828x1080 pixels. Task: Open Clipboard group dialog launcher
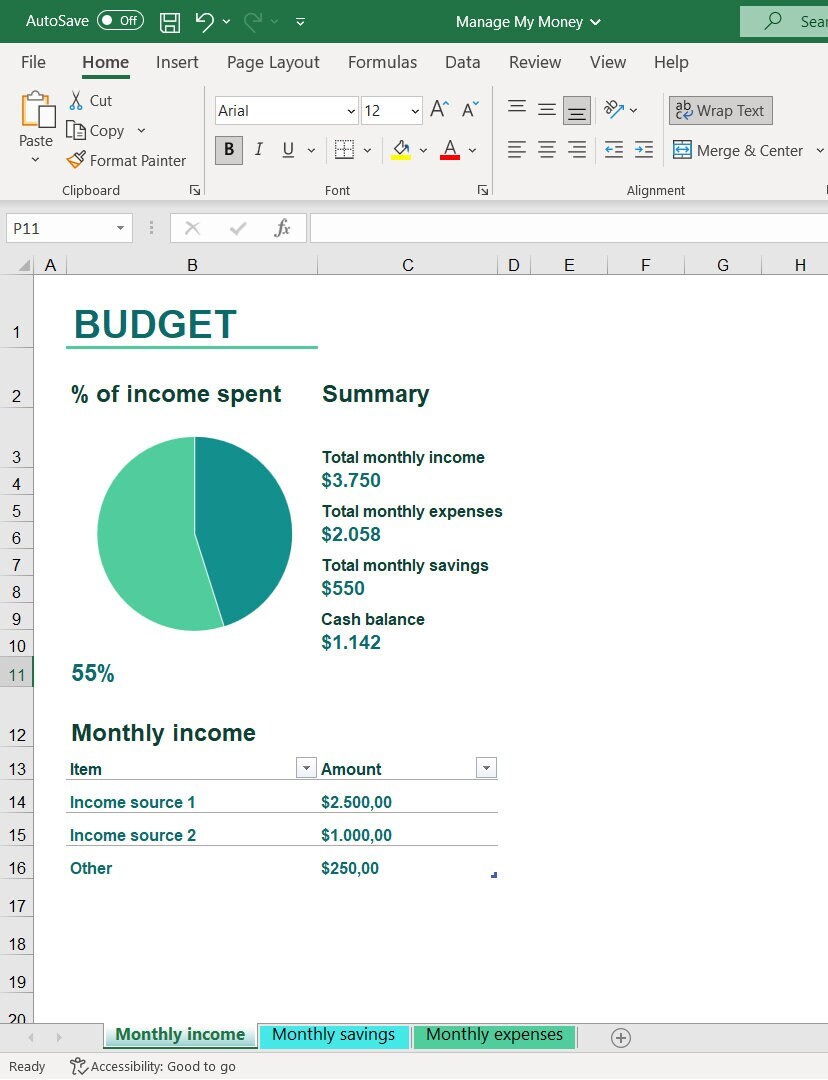(195, 190)
